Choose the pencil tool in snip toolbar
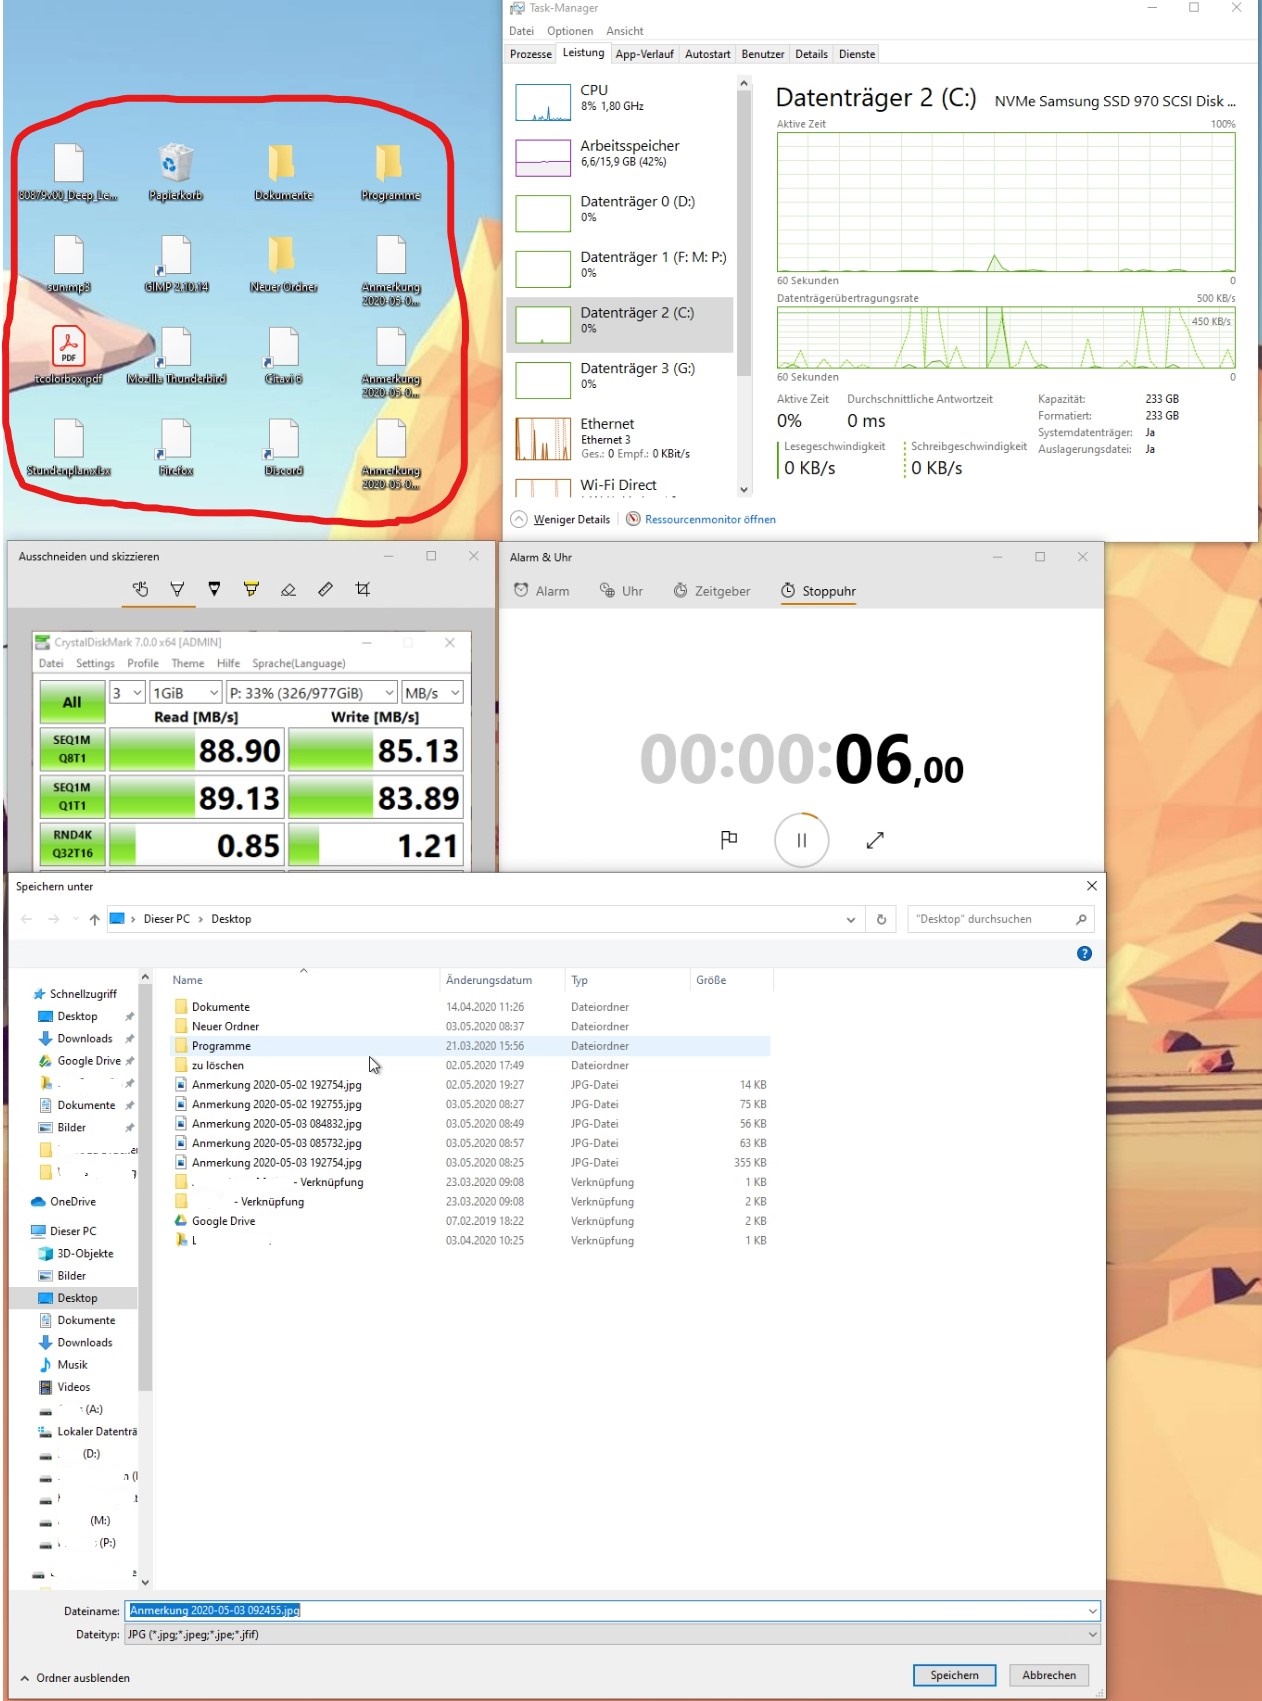Viewport: 1262px width, 1701px height. (x=214, y=590)
